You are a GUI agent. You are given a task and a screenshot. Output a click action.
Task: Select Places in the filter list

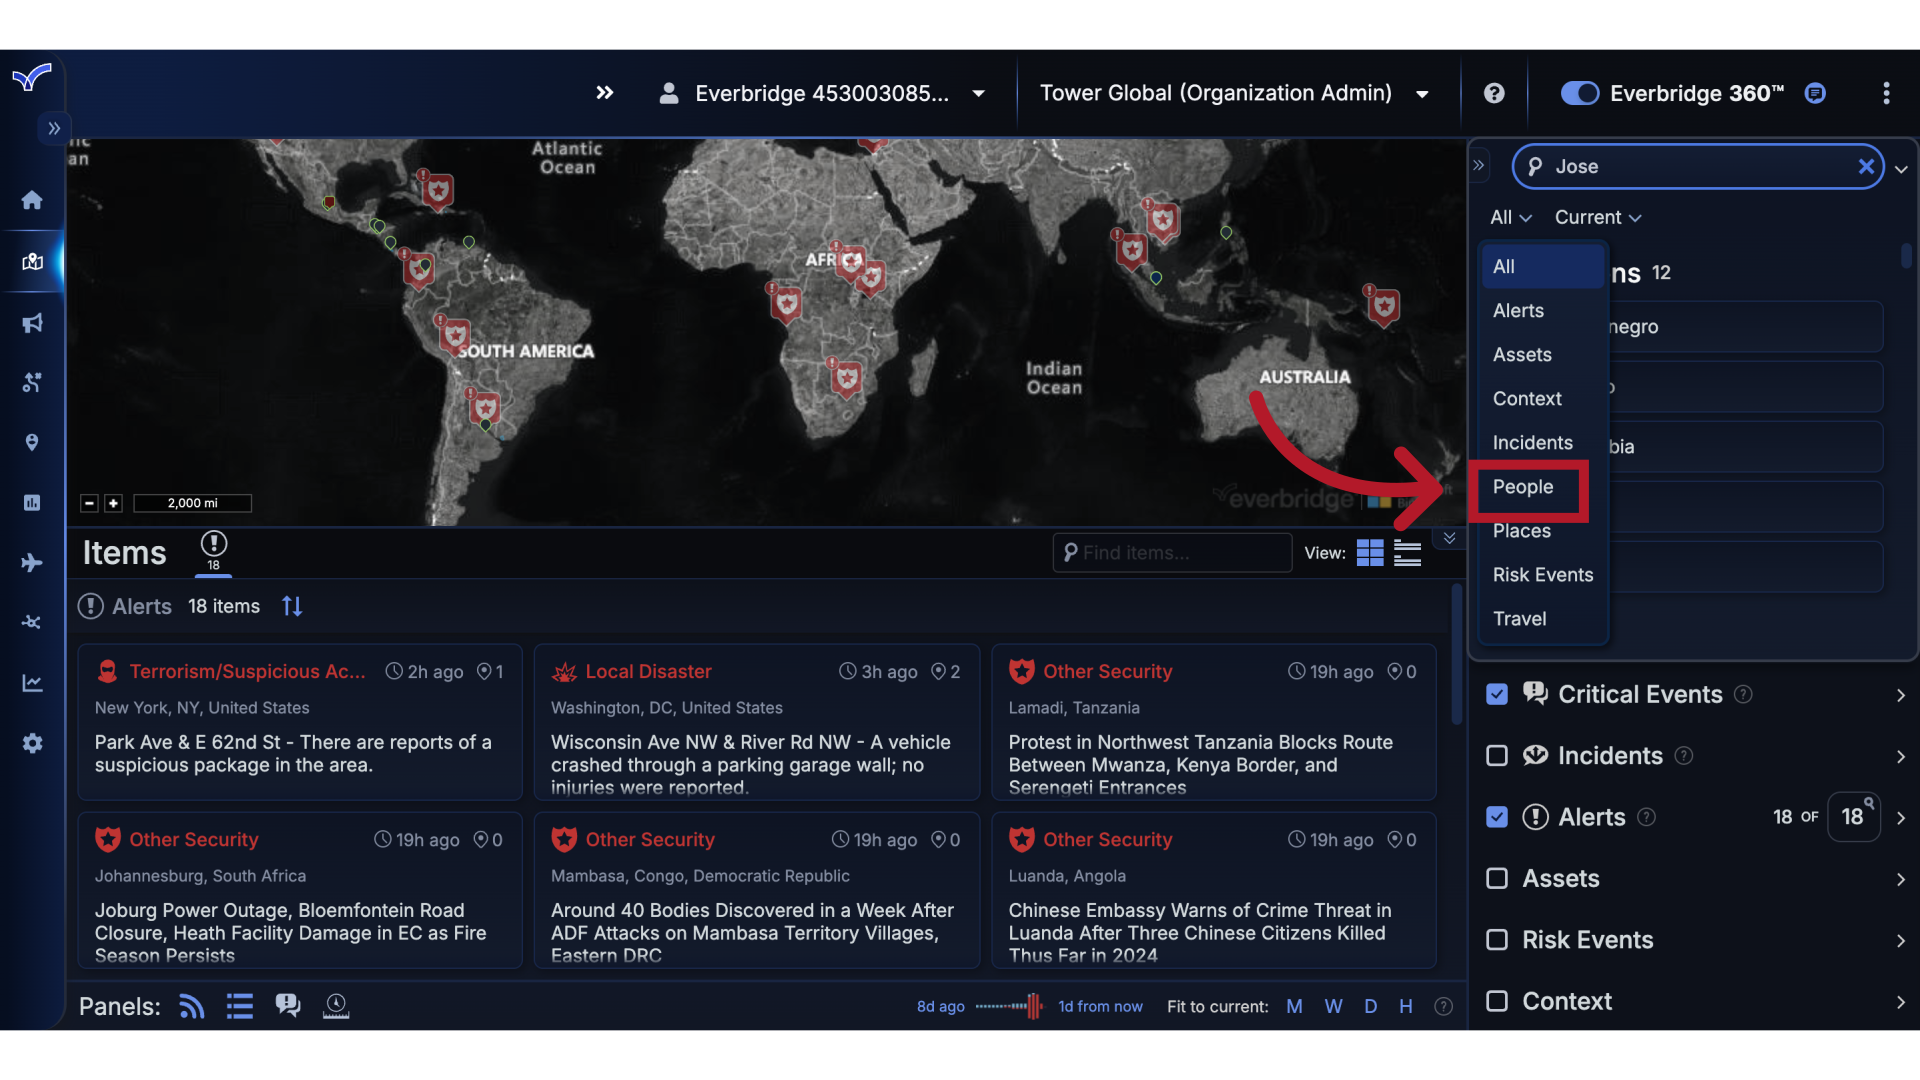pos(1521,531)
